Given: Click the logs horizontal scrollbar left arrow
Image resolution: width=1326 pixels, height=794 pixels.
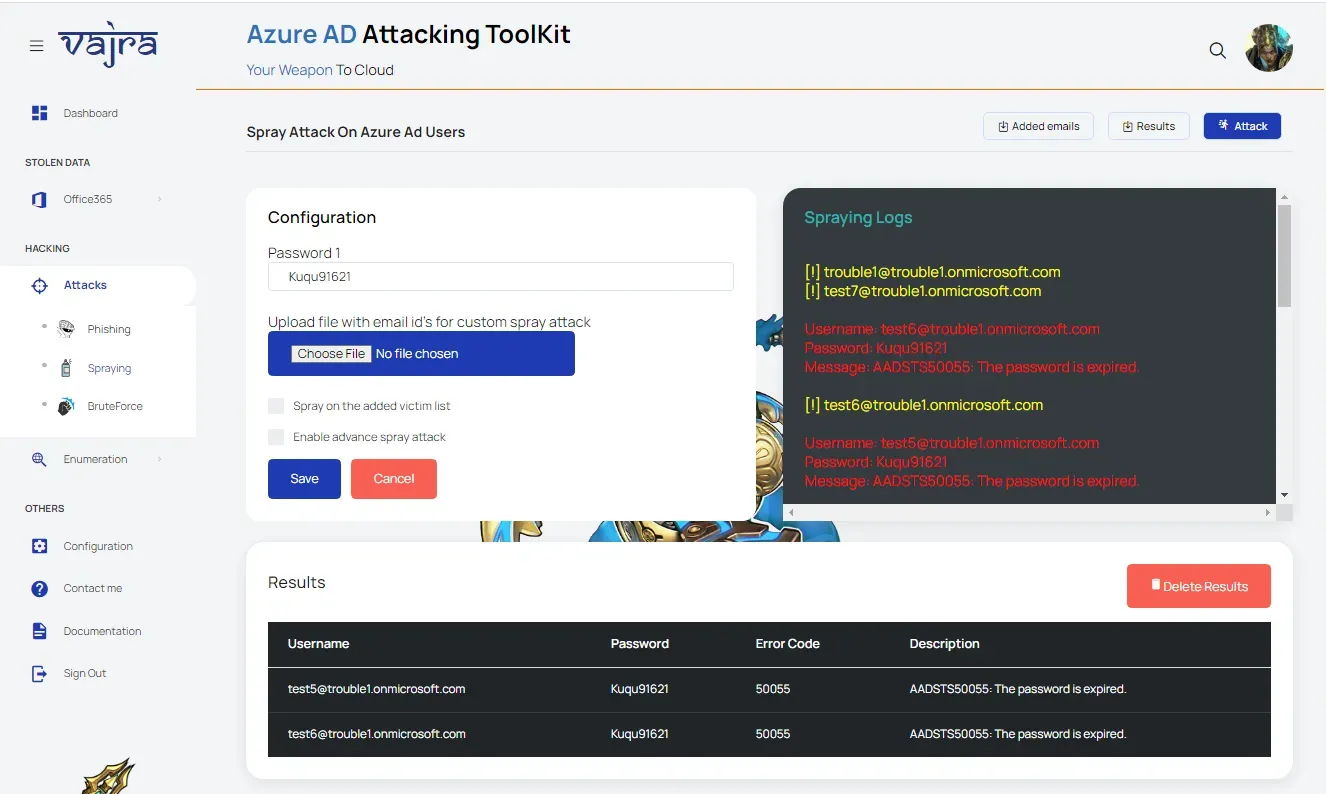Looking at the screenshot, I should coord(791,512).
